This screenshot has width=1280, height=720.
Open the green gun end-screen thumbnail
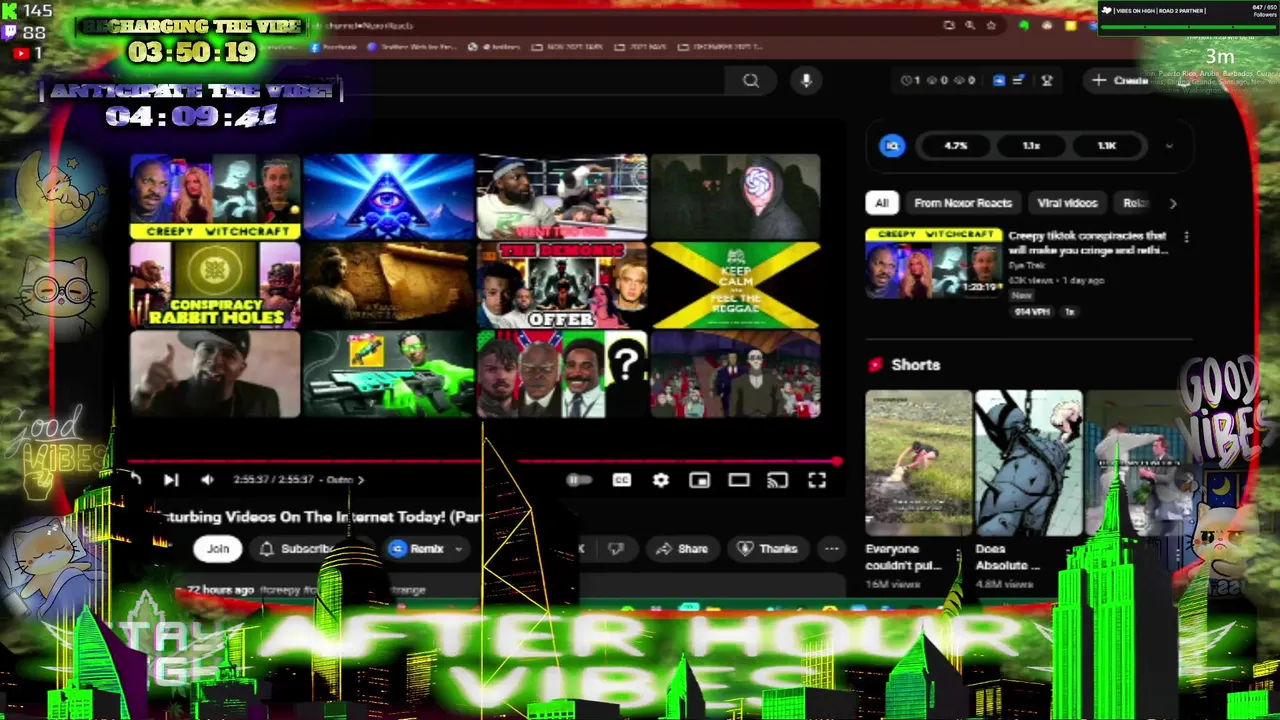[389, 374]
